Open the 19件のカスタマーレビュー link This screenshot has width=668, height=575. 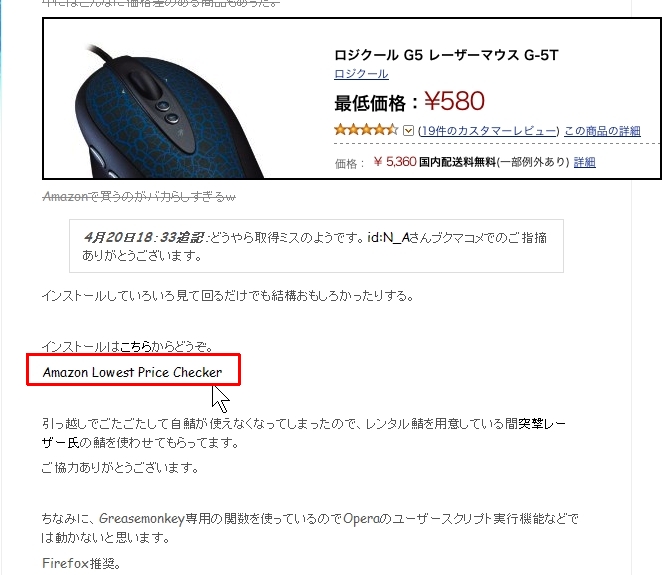tap(488, 131)
